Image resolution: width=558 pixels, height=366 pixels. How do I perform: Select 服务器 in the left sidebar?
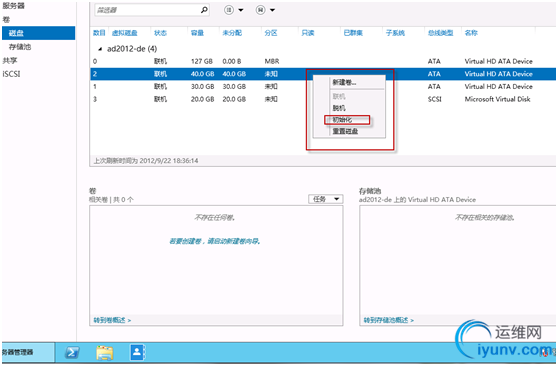tap(14, 6)
